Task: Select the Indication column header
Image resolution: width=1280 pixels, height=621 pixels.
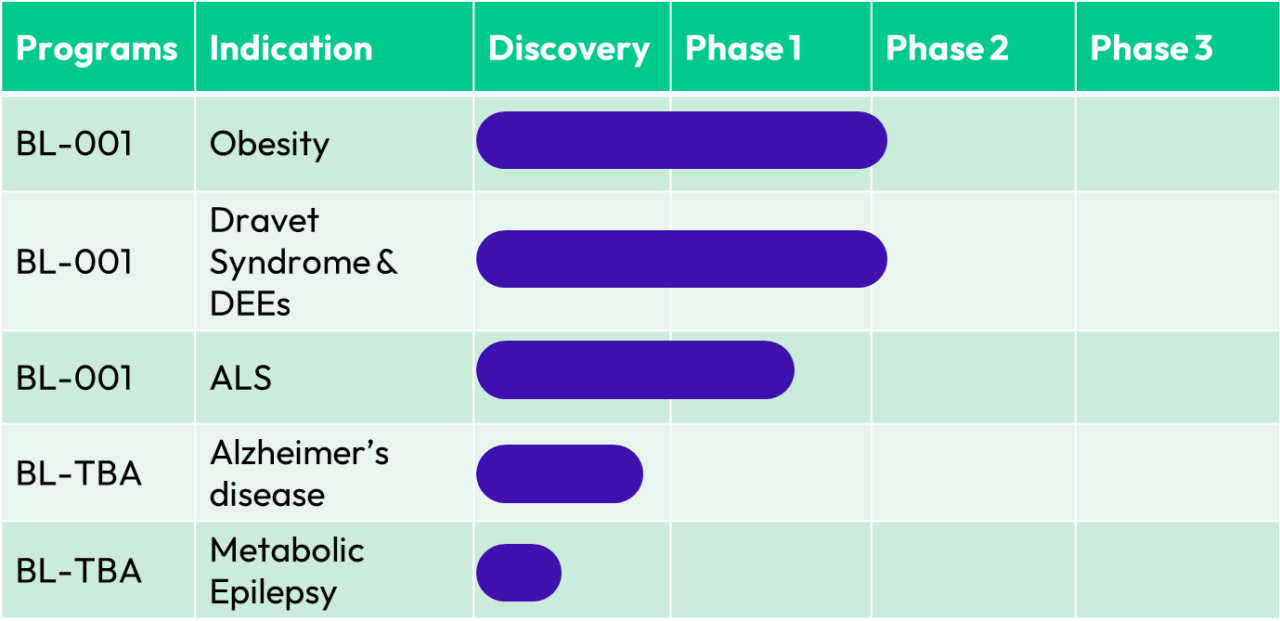Action: 291,49
